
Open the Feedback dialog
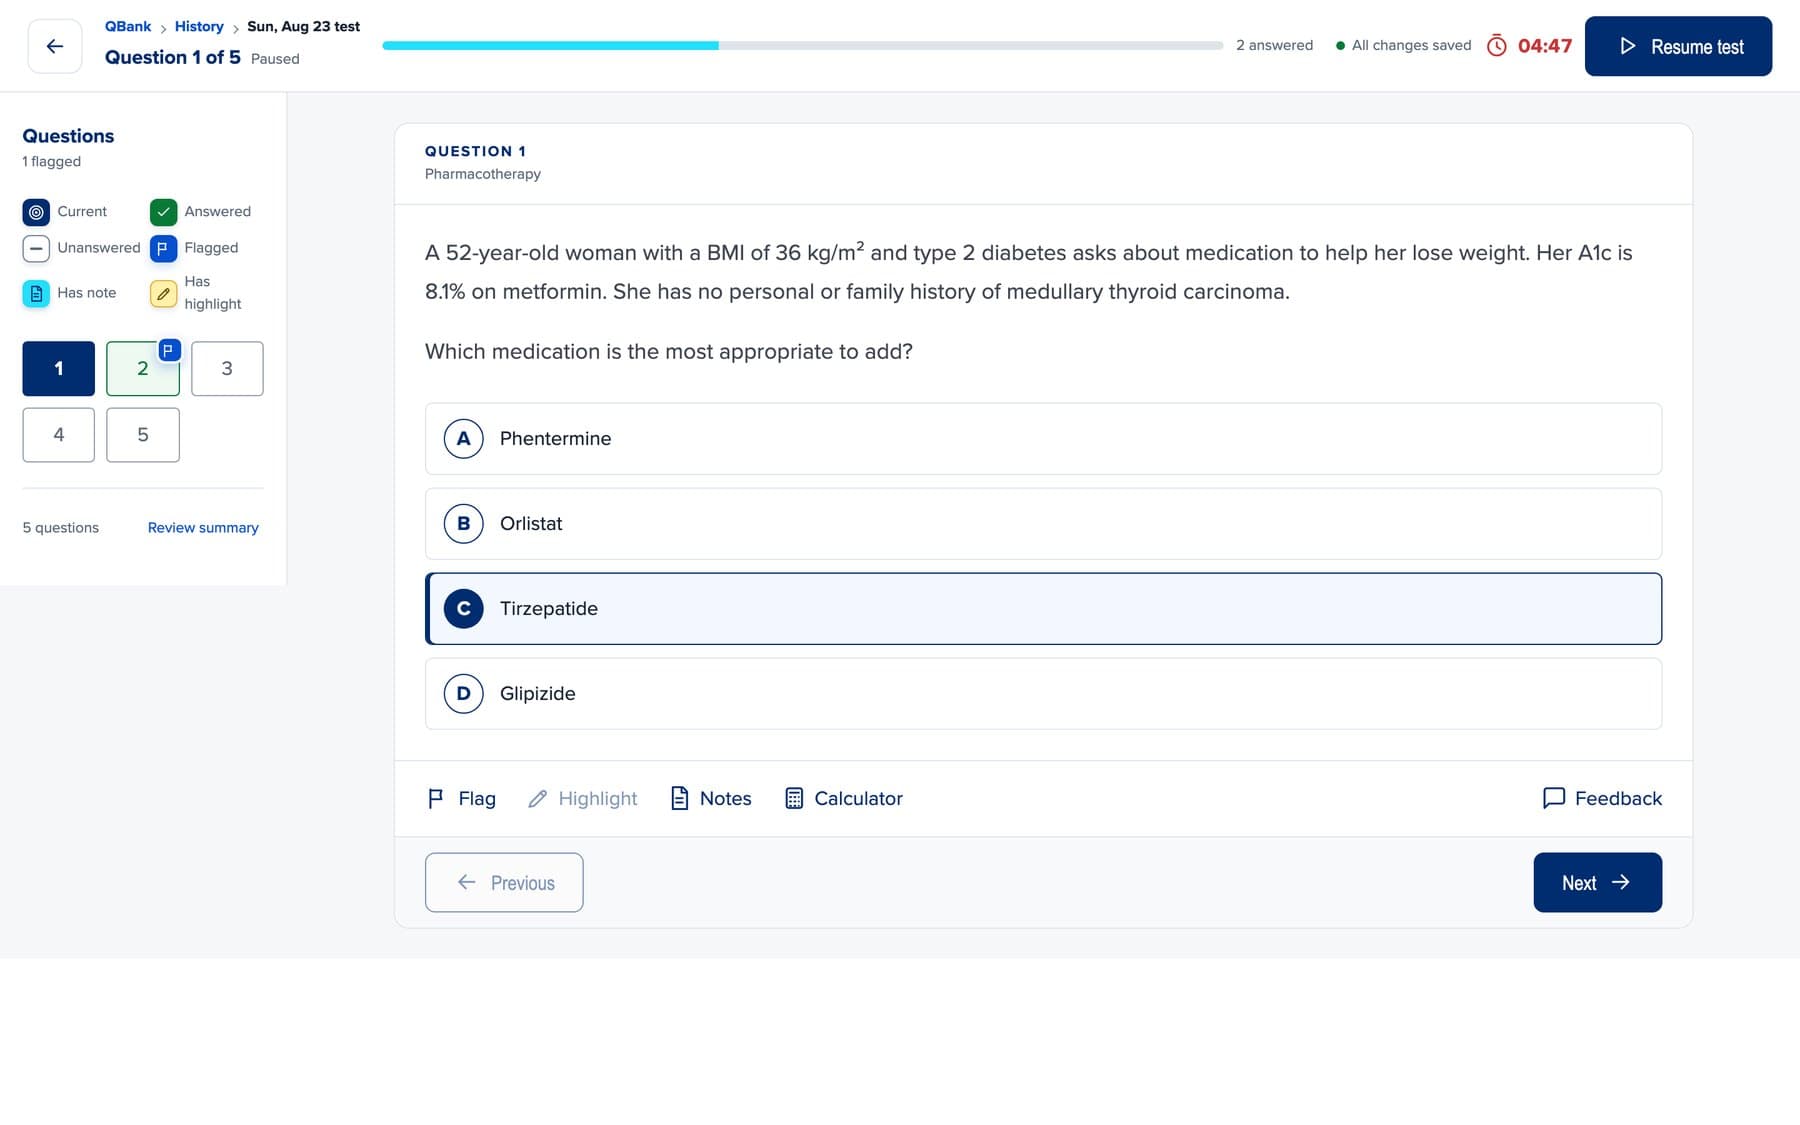tap(1602, 798)
